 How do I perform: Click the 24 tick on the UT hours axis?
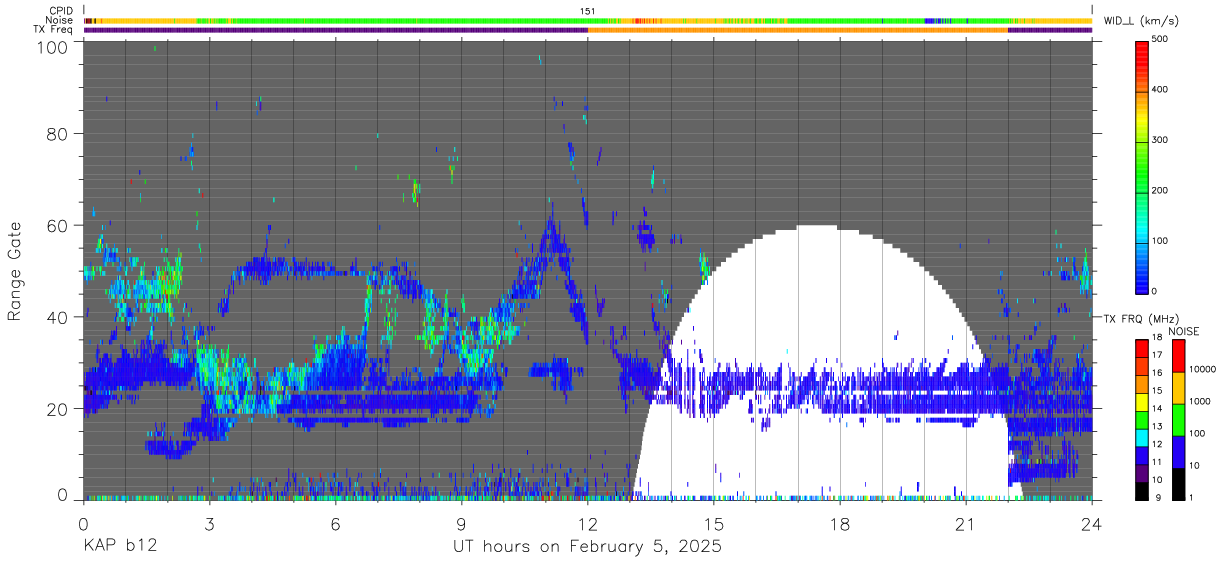tap(1092, 523)
